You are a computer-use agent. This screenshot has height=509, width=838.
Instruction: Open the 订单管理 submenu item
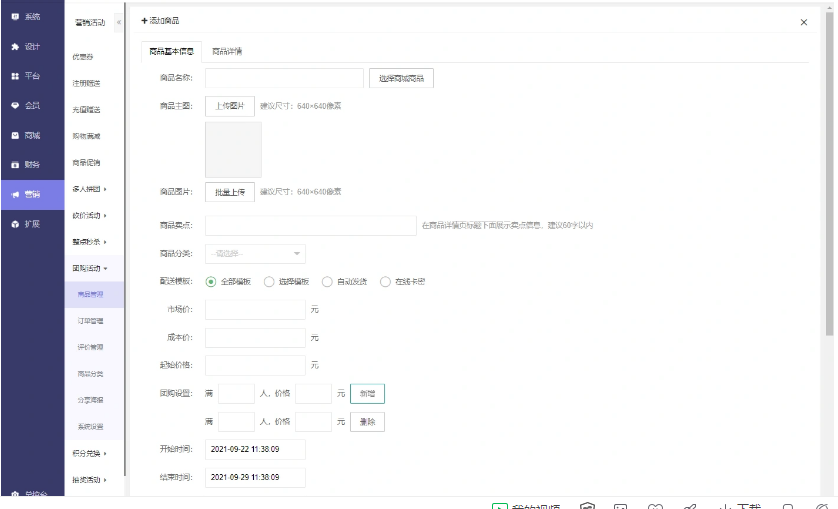click(90, 321)
